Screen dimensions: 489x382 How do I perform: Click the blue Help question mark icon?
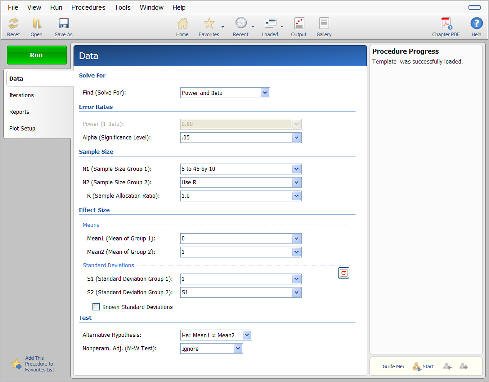click(x=476, y=23)
